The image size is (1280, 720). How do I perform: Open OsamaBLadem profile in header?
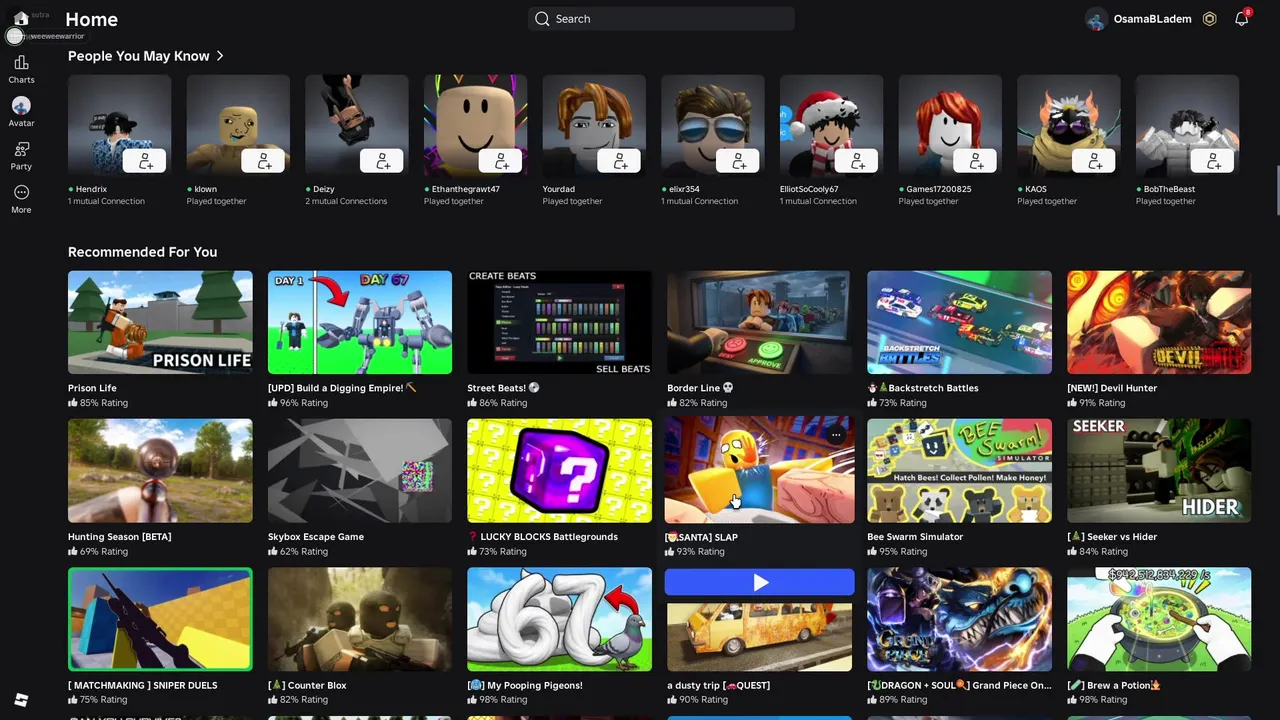click(1138, 19)
